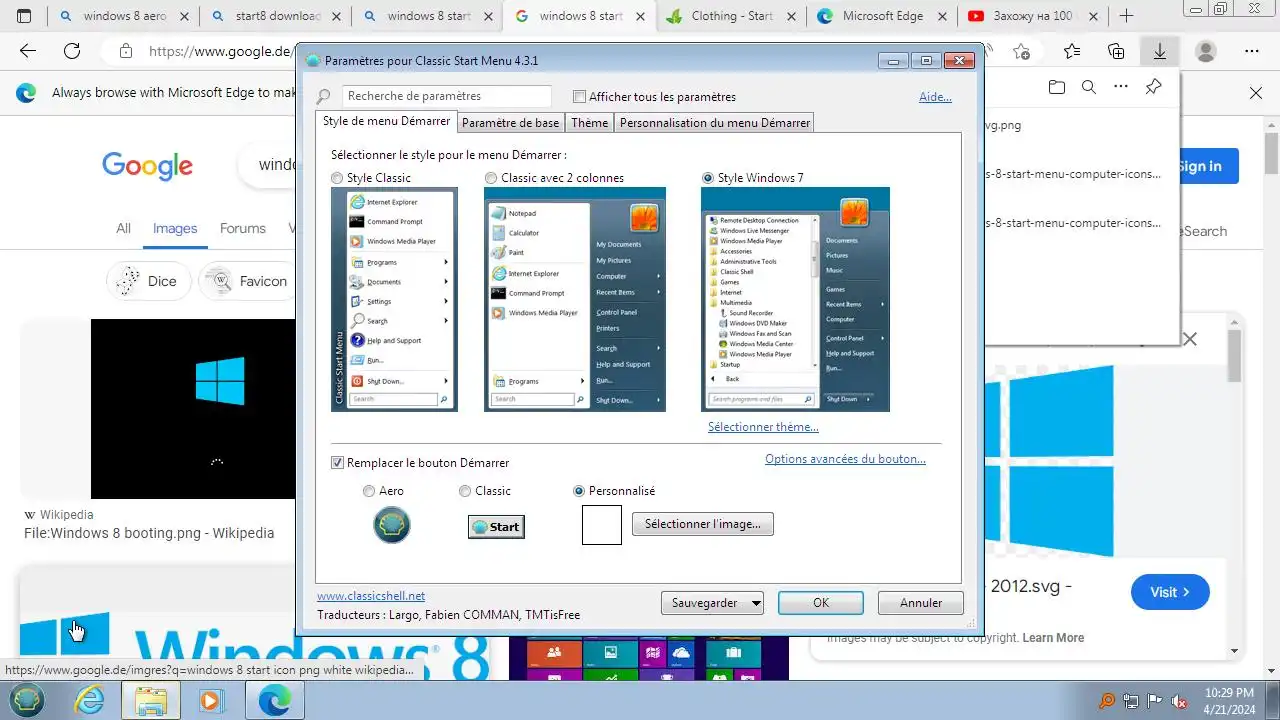The height and width of the screenshot is (720, 1280).
Task: Open a new Edge tab
Action: [1127, 15]
